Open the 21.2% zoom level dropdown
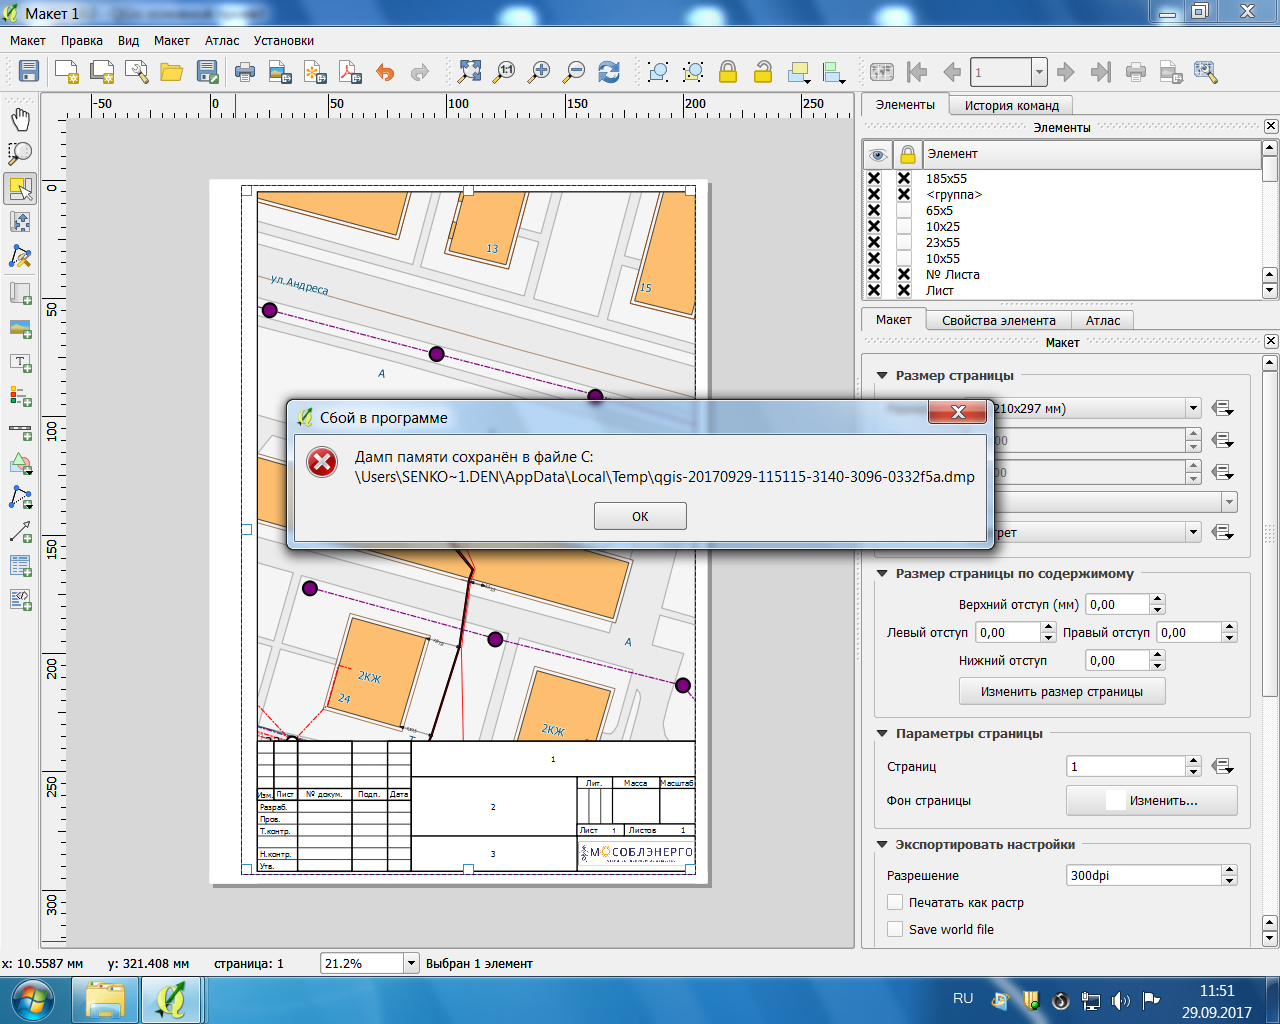 tap(410, 963)
